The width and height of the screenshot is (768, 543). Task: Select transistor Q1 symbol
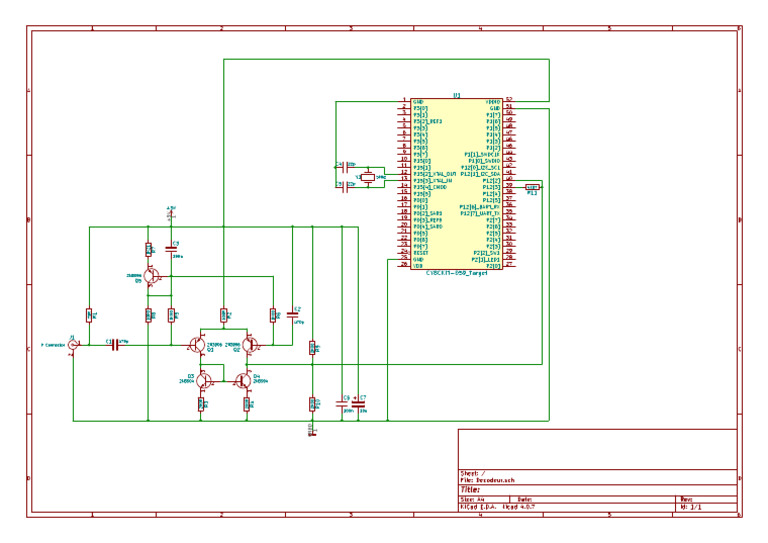[x=197, y=345]
